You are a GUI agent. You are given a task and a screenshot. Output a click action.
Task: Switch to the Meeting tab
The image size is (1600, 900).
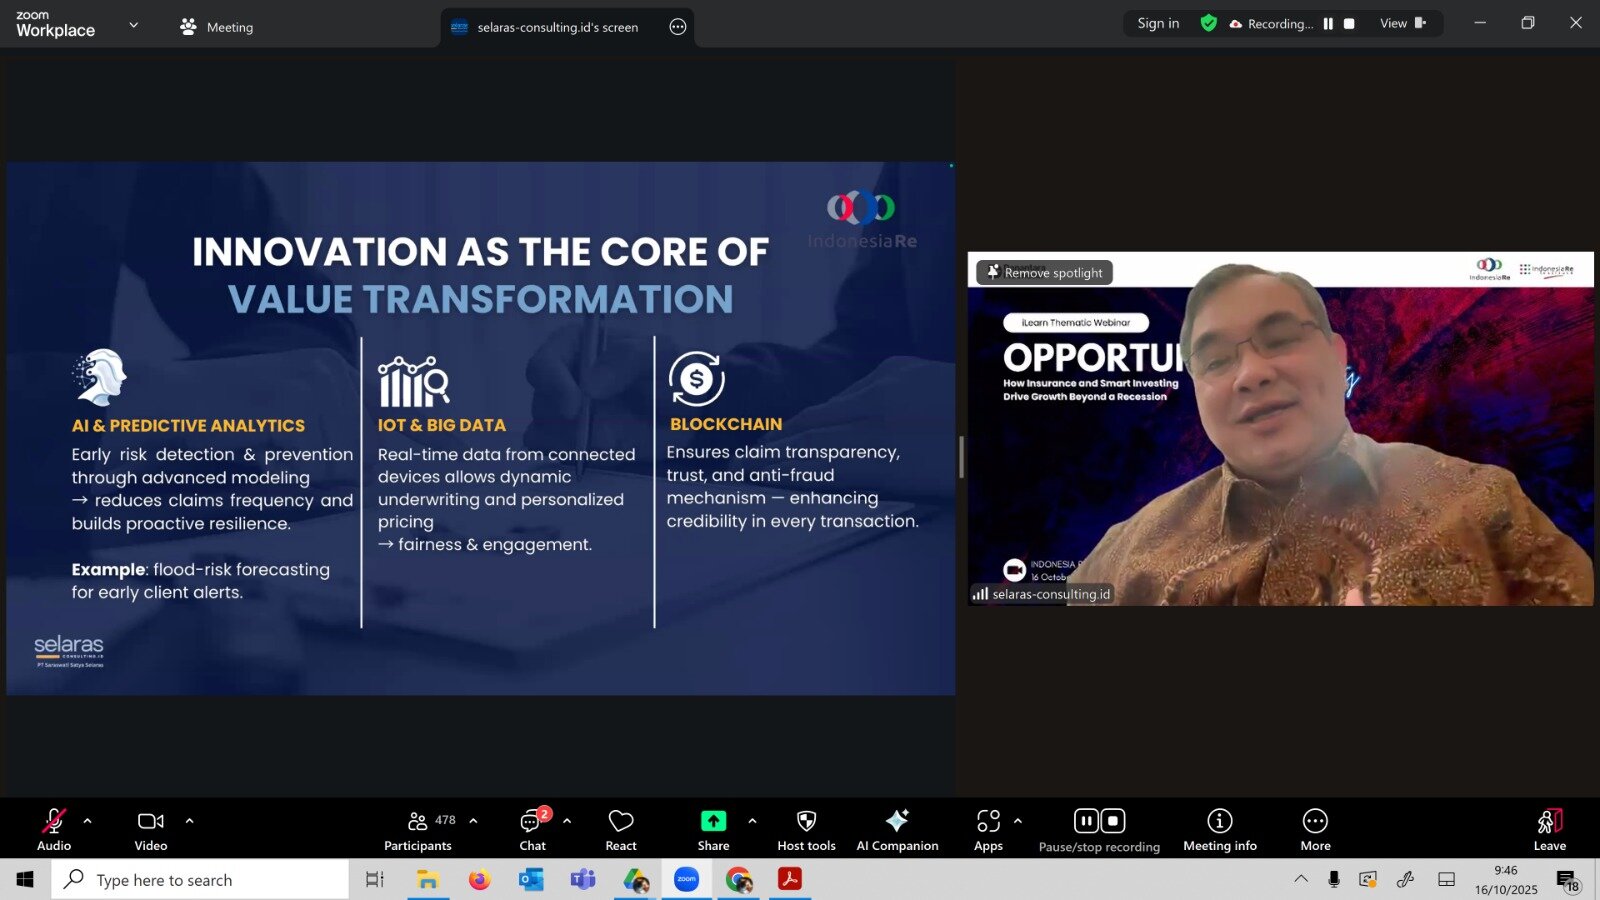click(x=217, y=27)
